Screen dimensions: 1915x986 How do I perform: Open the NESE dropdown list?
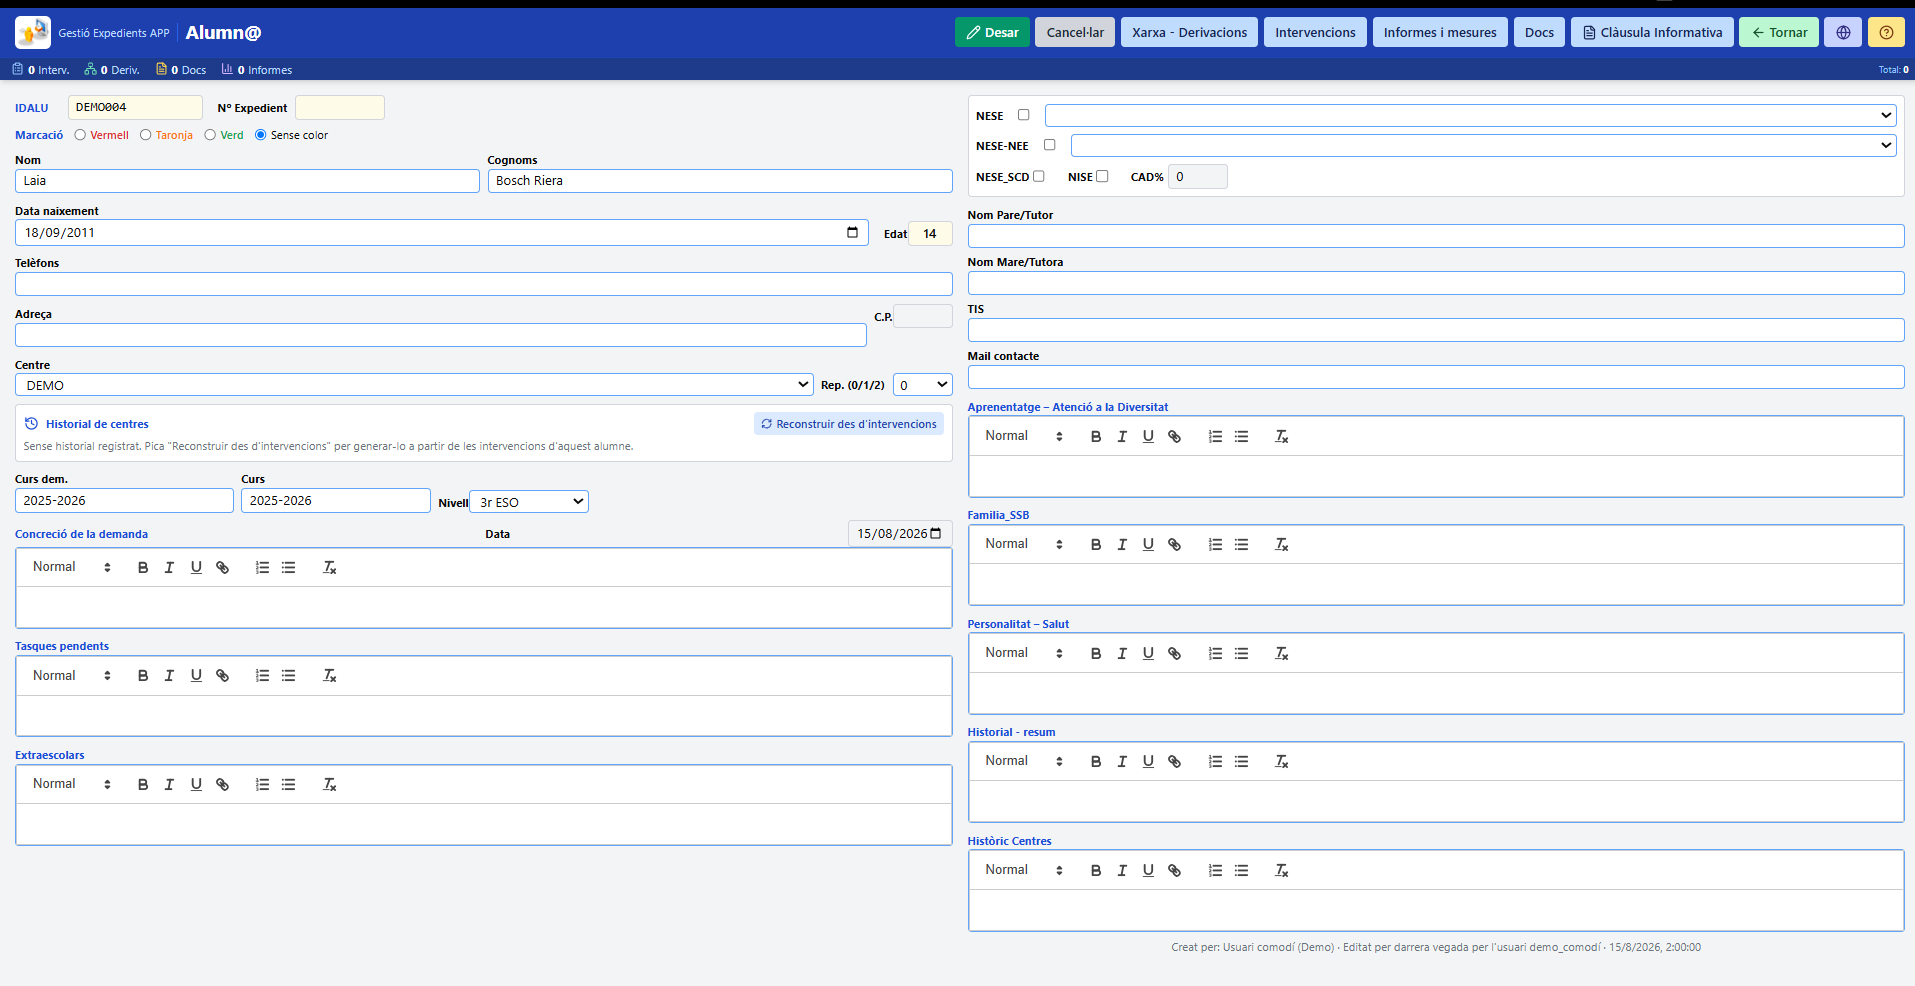(1470, 115)
